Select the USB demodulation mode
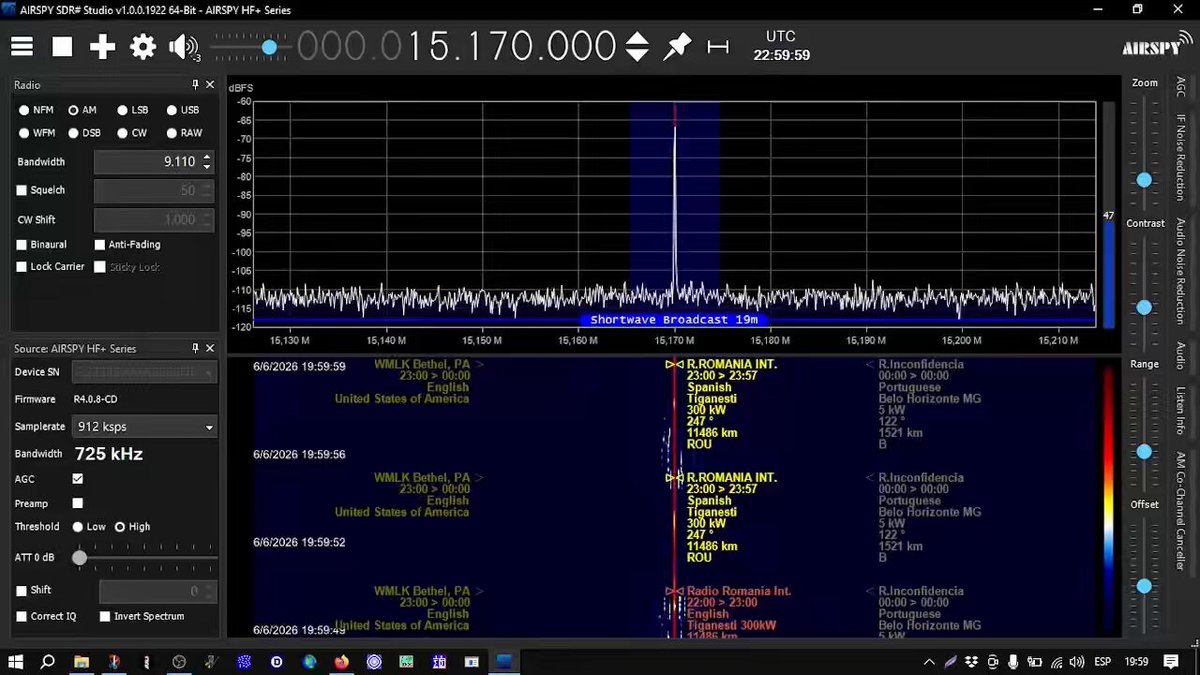 click(x=183, y=110)
